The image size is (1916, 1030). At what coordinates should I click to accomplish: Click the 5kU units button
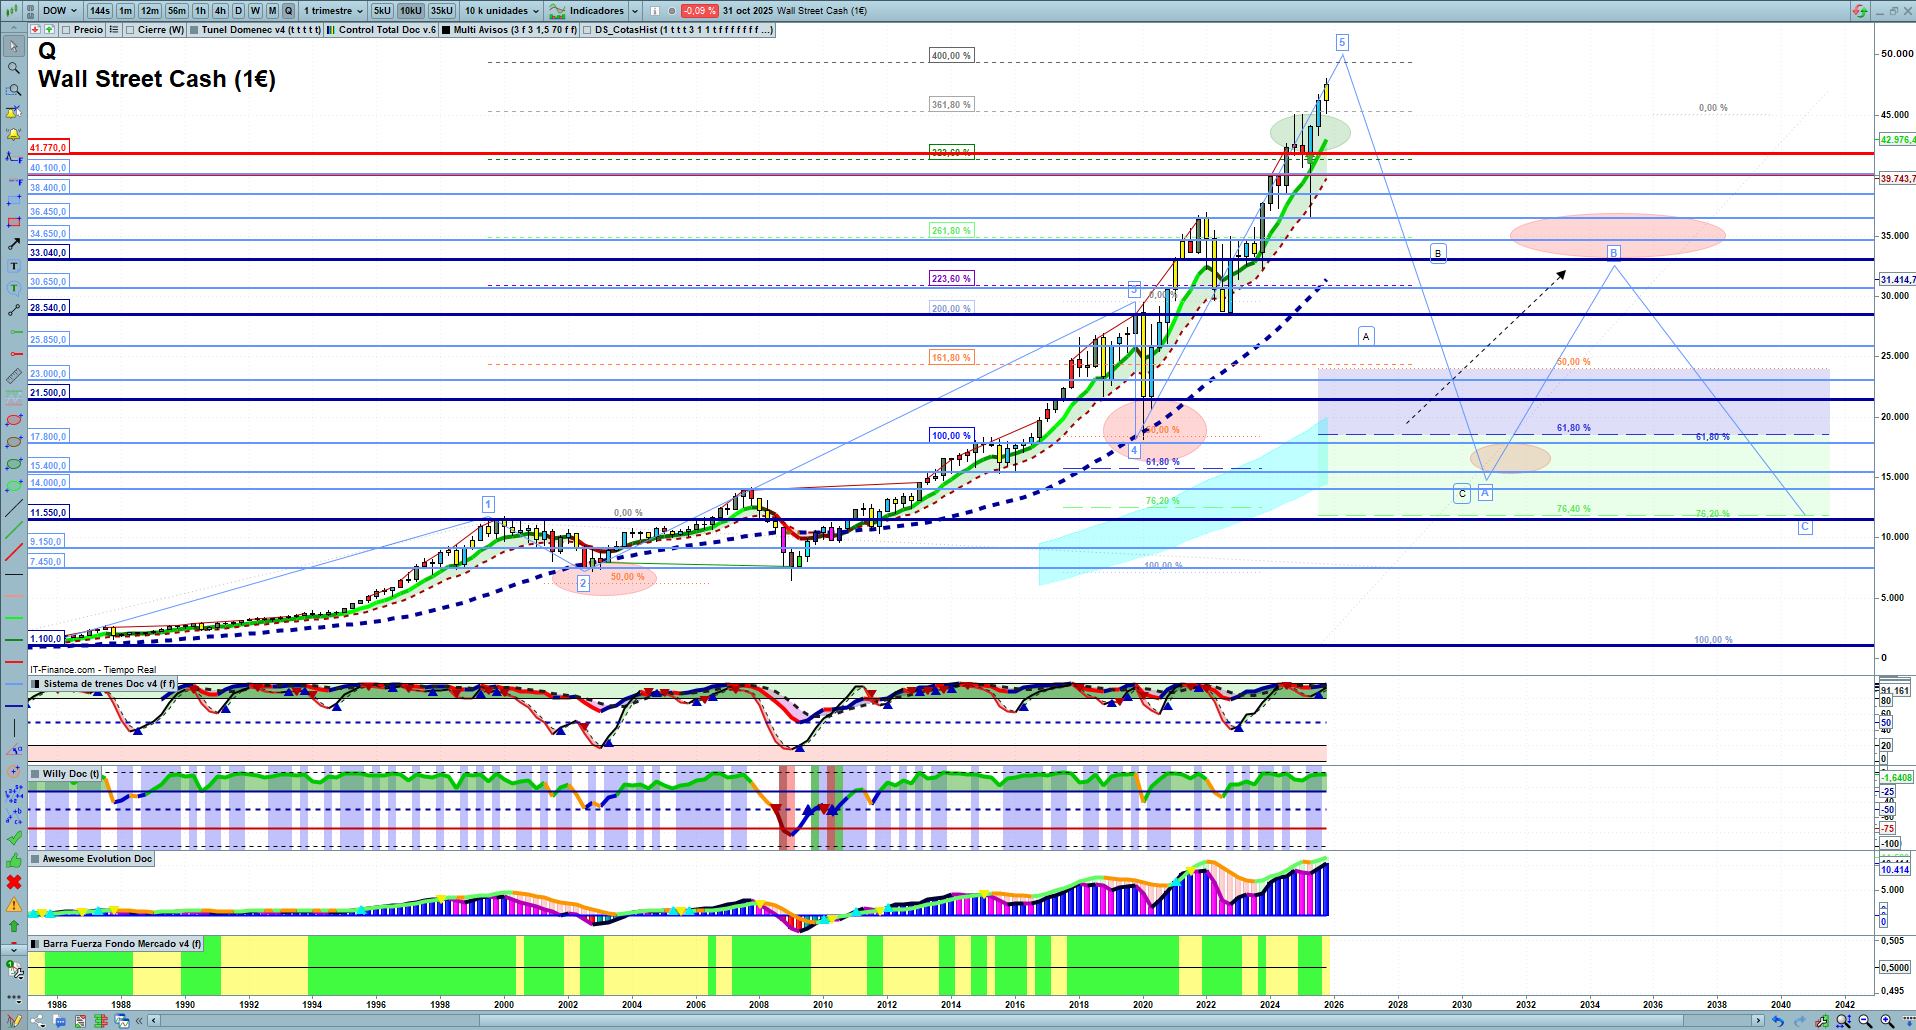(x=382, y=11)
